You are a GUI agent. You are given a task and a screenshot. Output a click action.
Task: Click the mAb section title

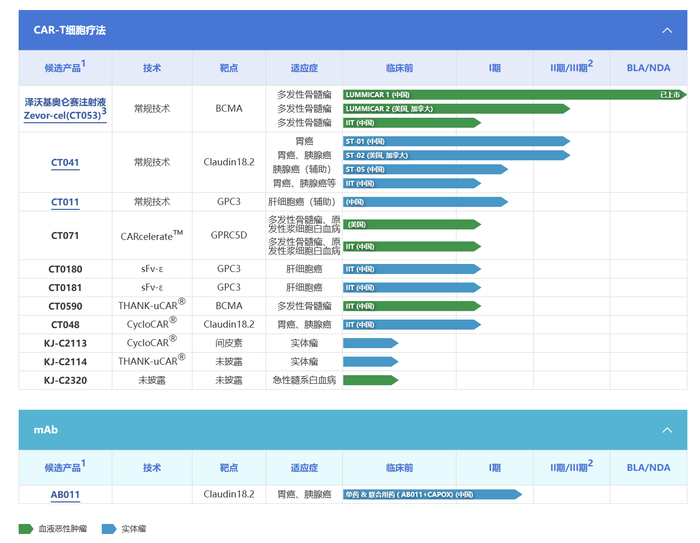pos(46,430)
